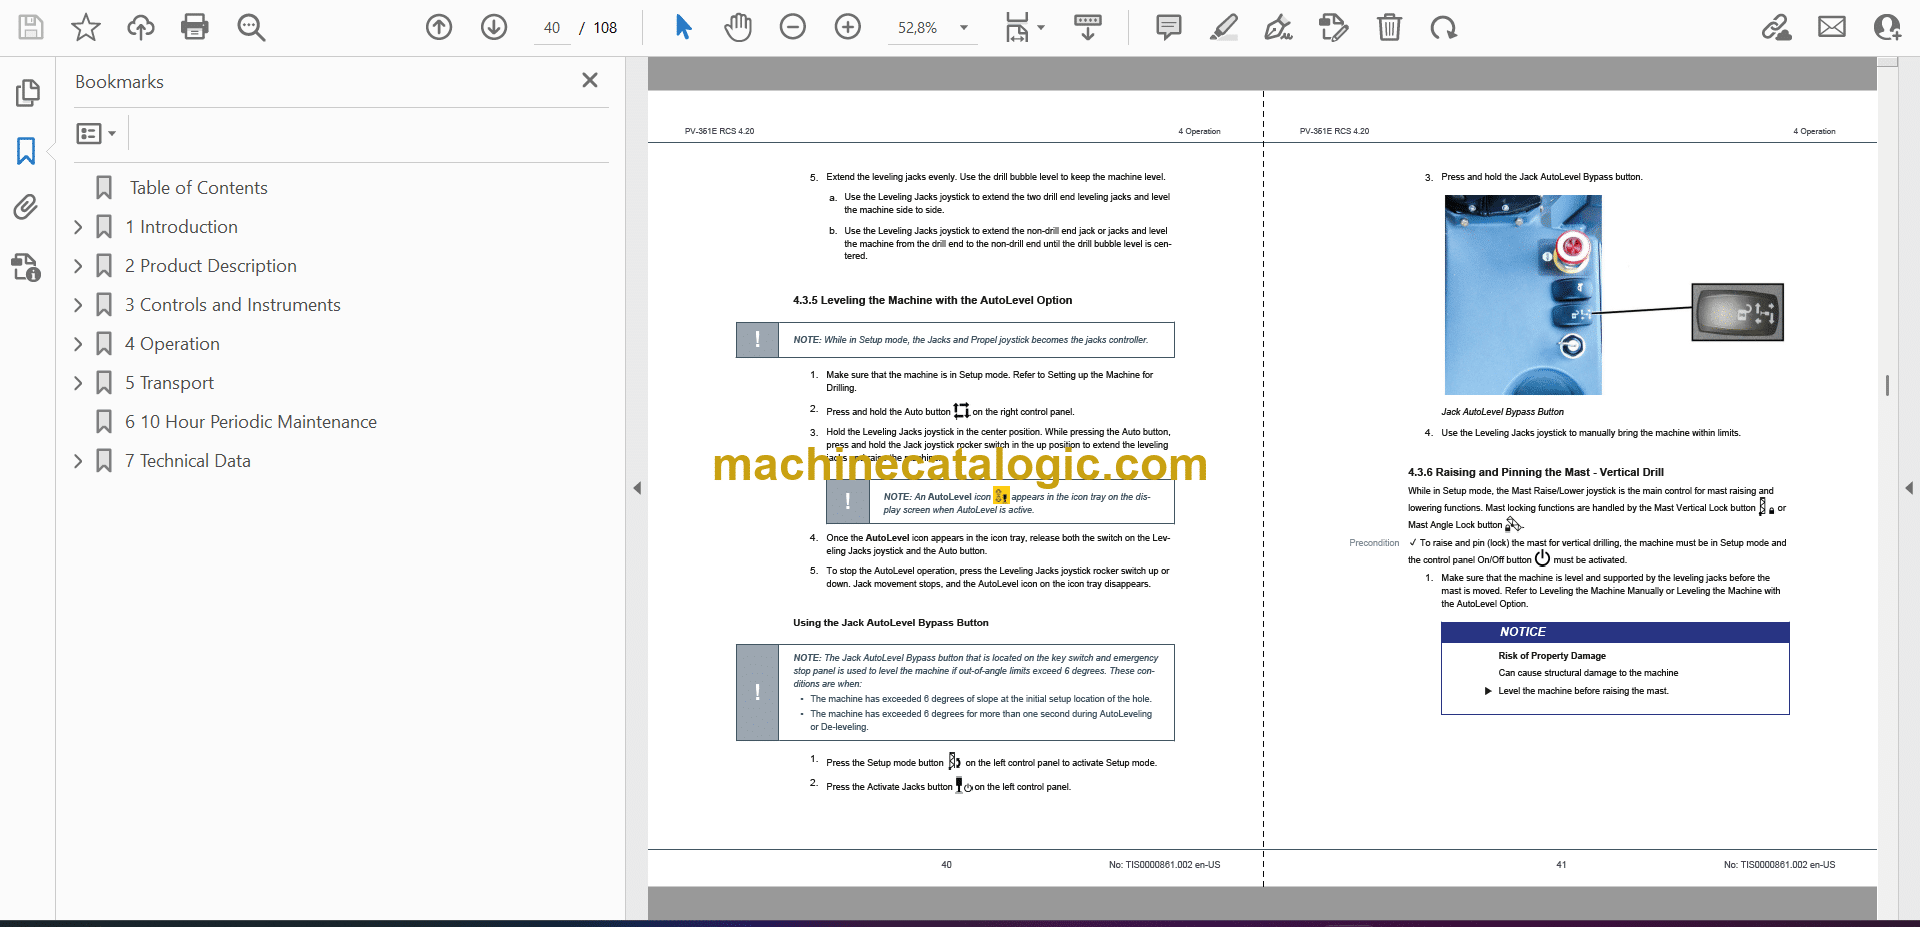Open the find text search tool
Image resolution: width=1920 pixels, height=927 pixels.
[x=251, y=27]
